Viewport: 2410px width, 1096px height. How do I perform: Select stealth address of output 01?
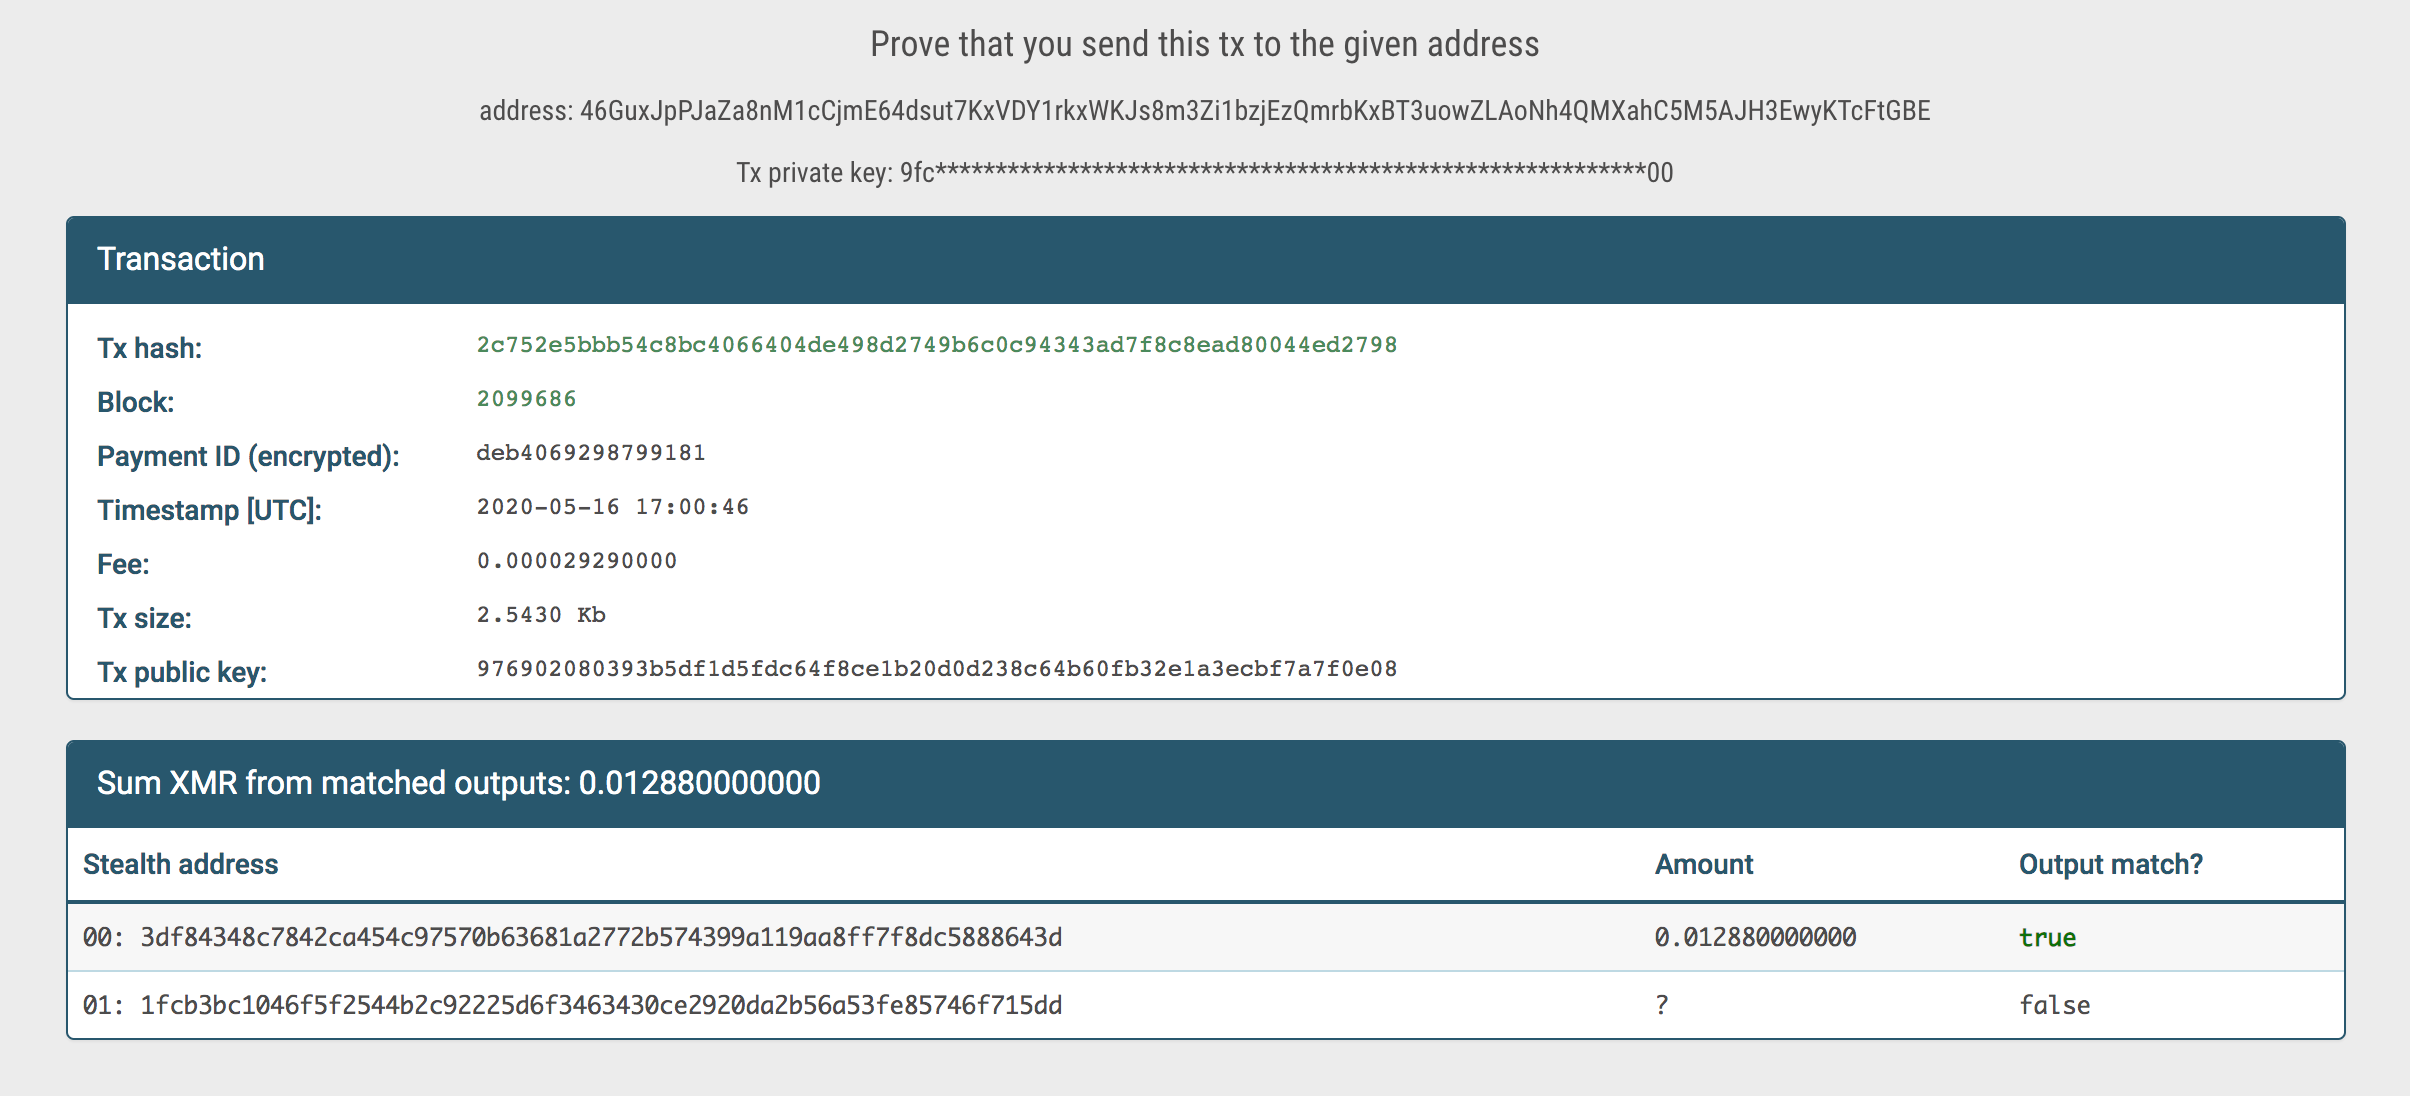coord(601,1006)
